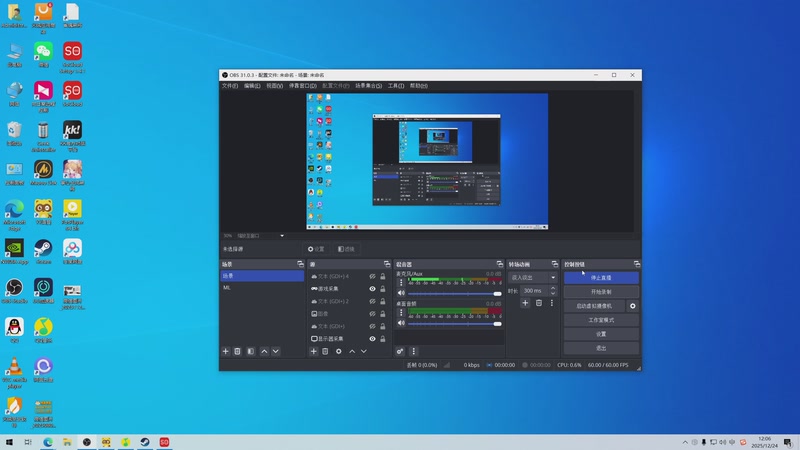800x450 pixels.
Task: Open the 场景集合(S) menu
Action: [x=368, y=86]
